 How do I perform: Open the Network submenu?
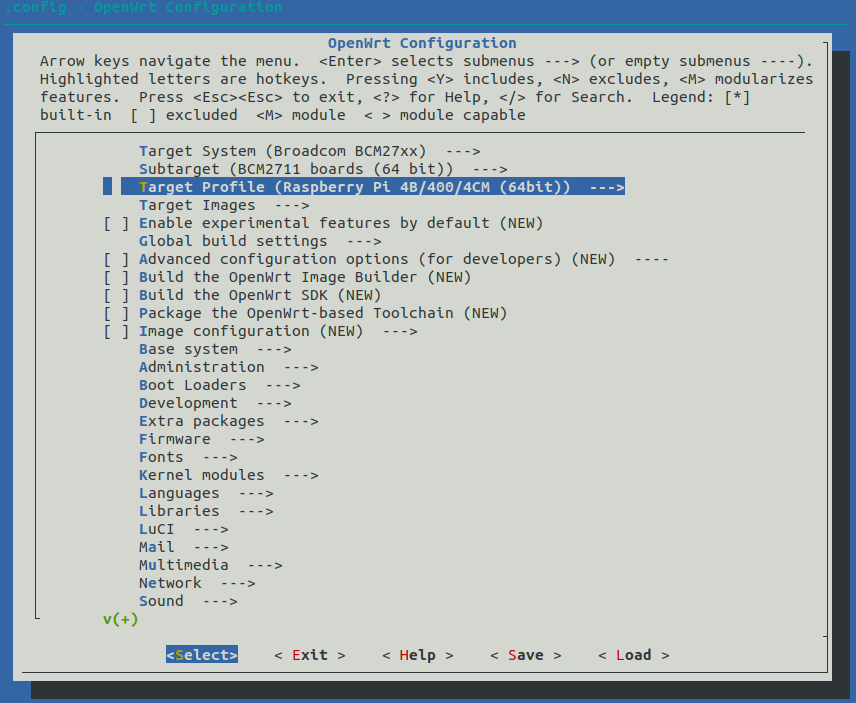197,583
